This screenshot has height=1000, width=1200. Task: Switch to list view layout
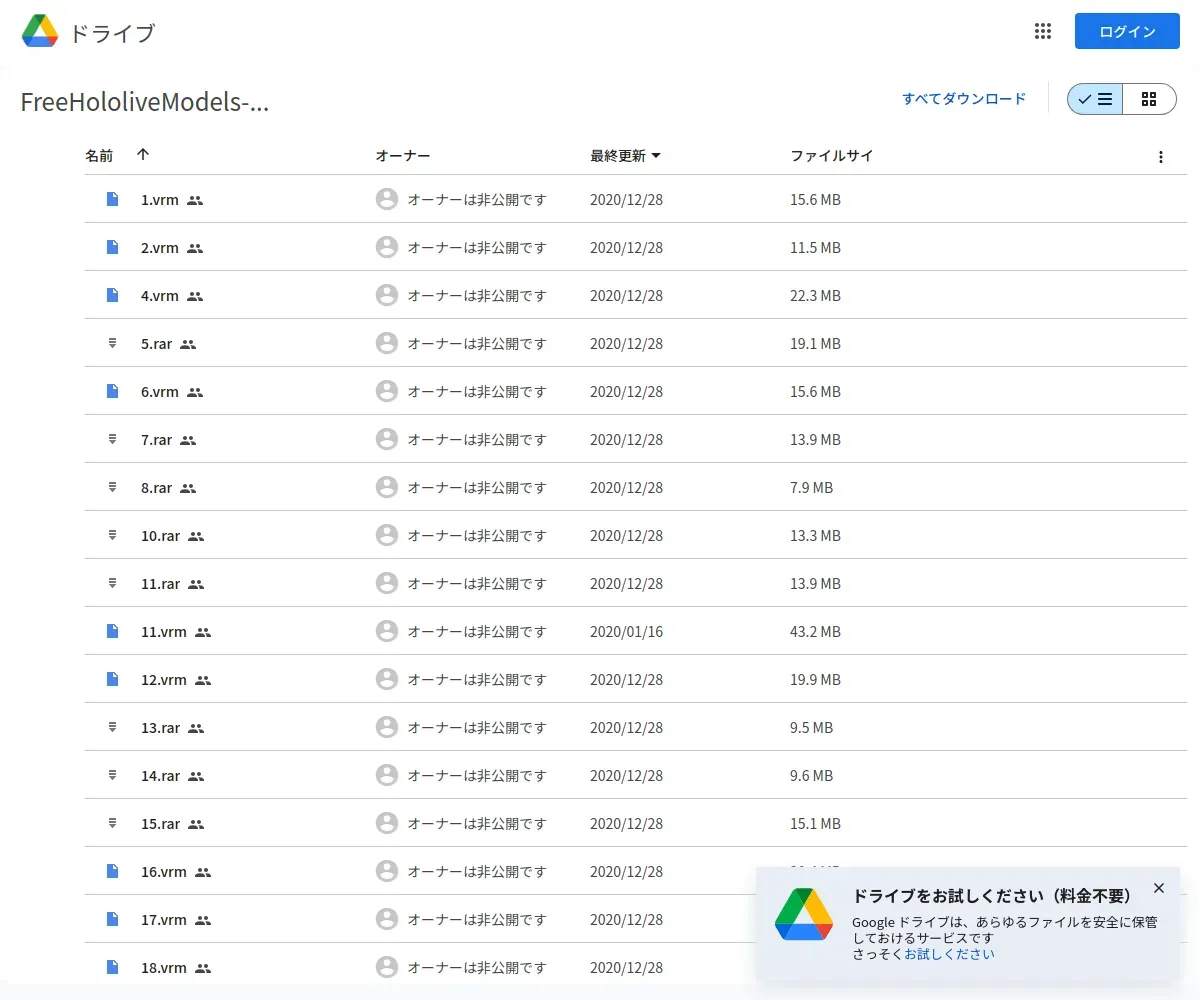click(1095, 99)
